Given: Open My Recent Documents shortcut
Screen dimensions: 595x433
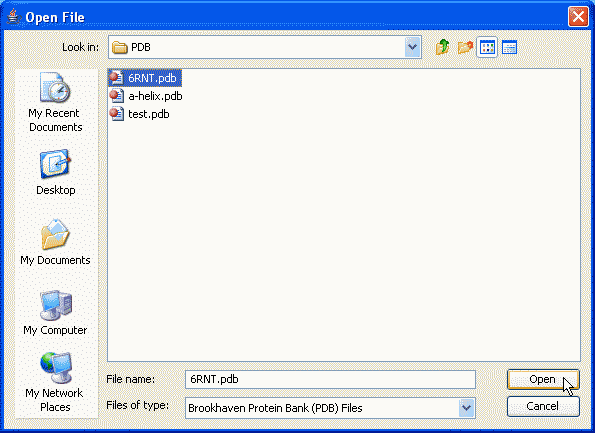Looking at the screenshot, I should (55, 102).
